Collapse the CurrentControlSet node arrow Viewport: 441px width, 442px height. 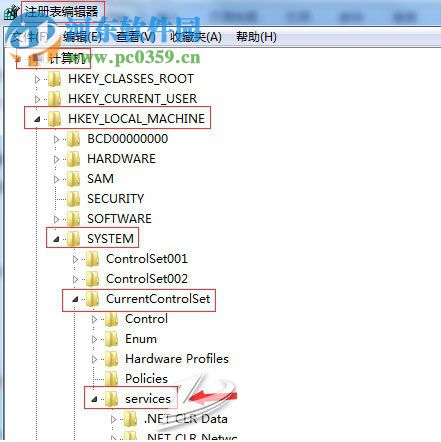tap(75, 299)
